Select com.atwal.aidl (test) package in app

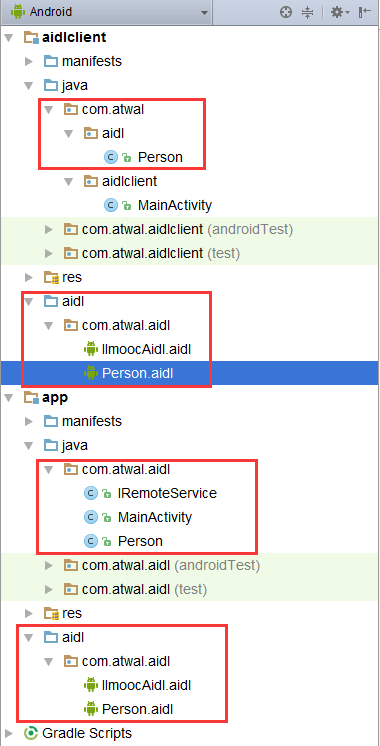145,589
